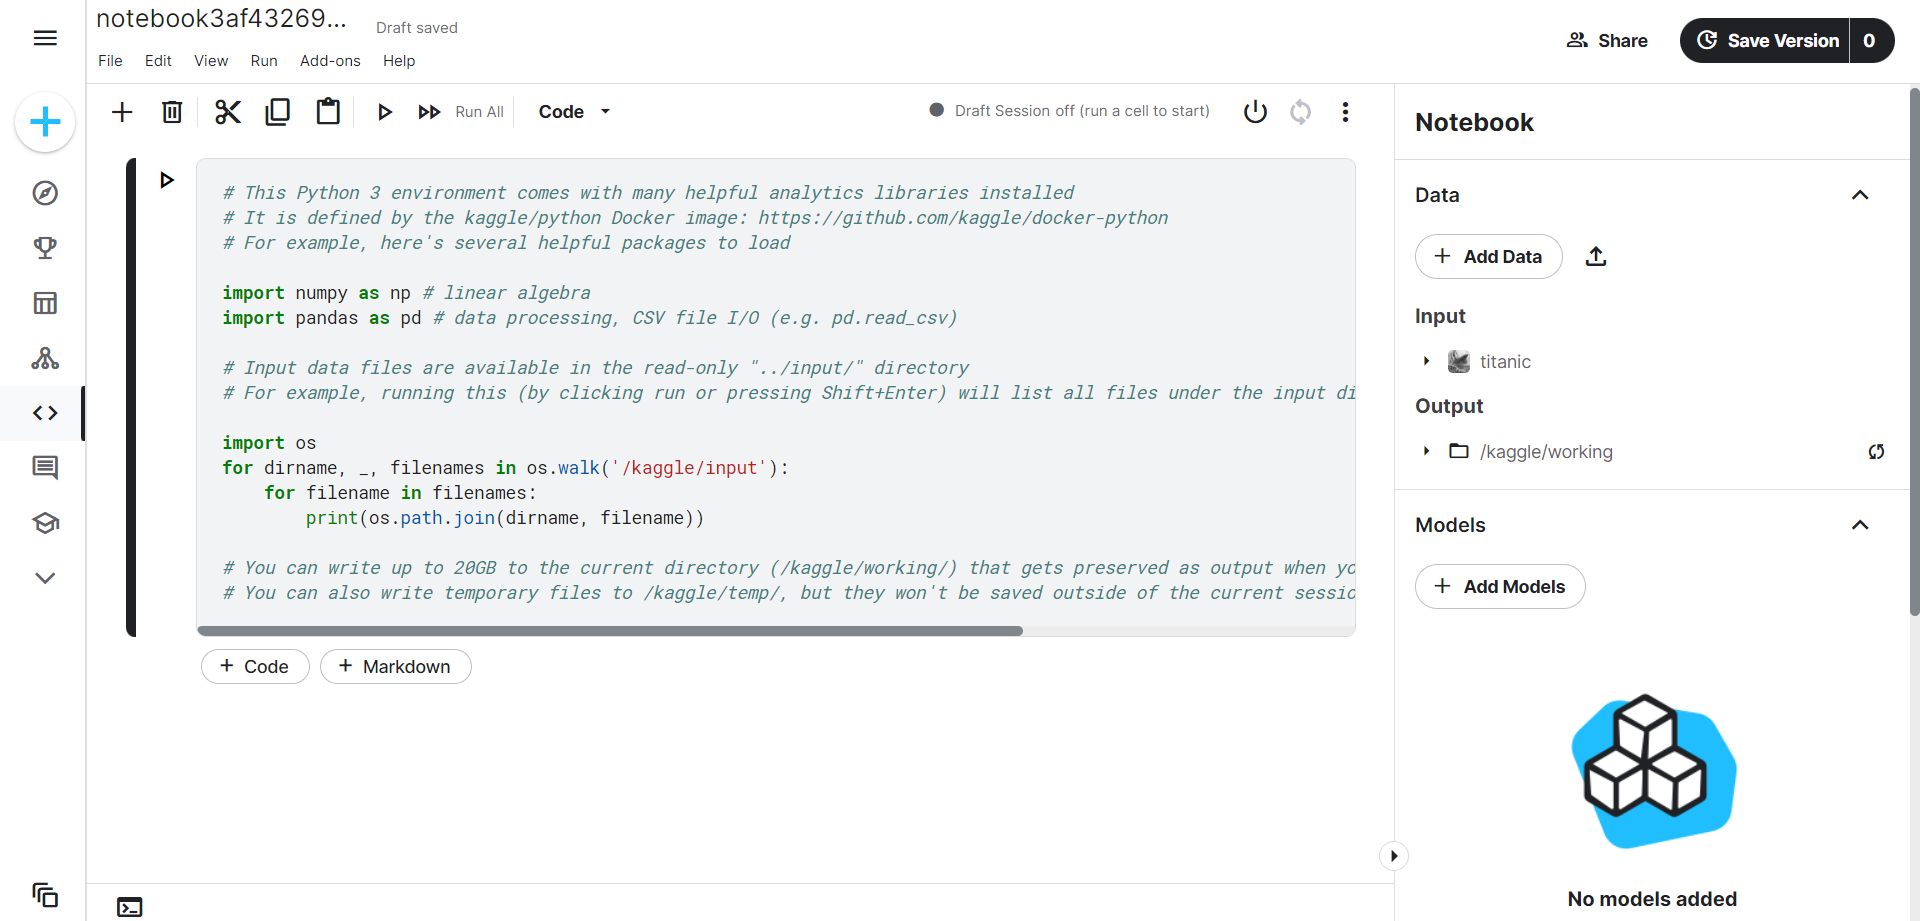1920x921 pixels.
Task: Click the blue Create plus button
Action: point(45,123)
